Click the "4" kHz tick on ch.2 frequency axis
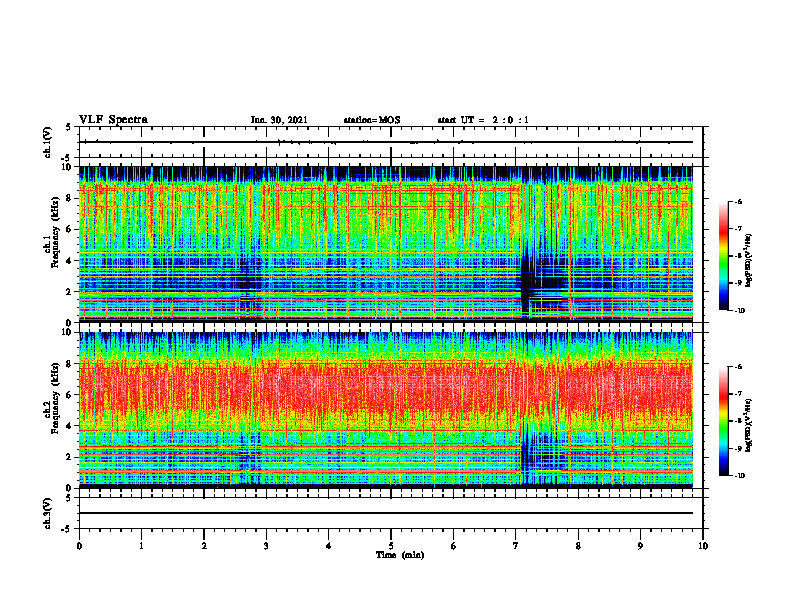The image size is (792, 612). pos(70,426)
